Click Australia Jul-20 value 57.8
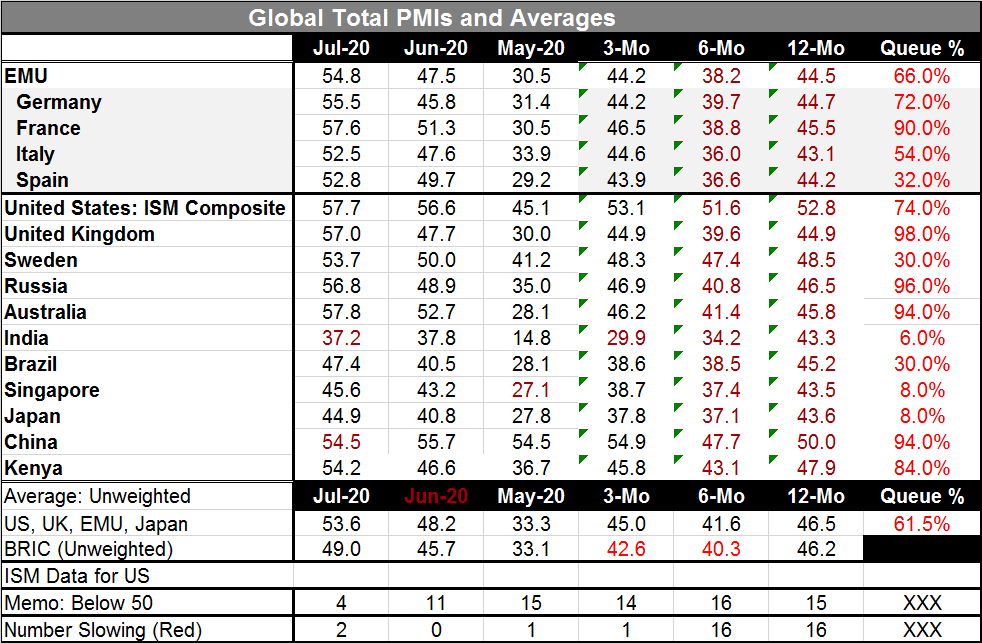This screenshot has width=982, height=643. 341,312
